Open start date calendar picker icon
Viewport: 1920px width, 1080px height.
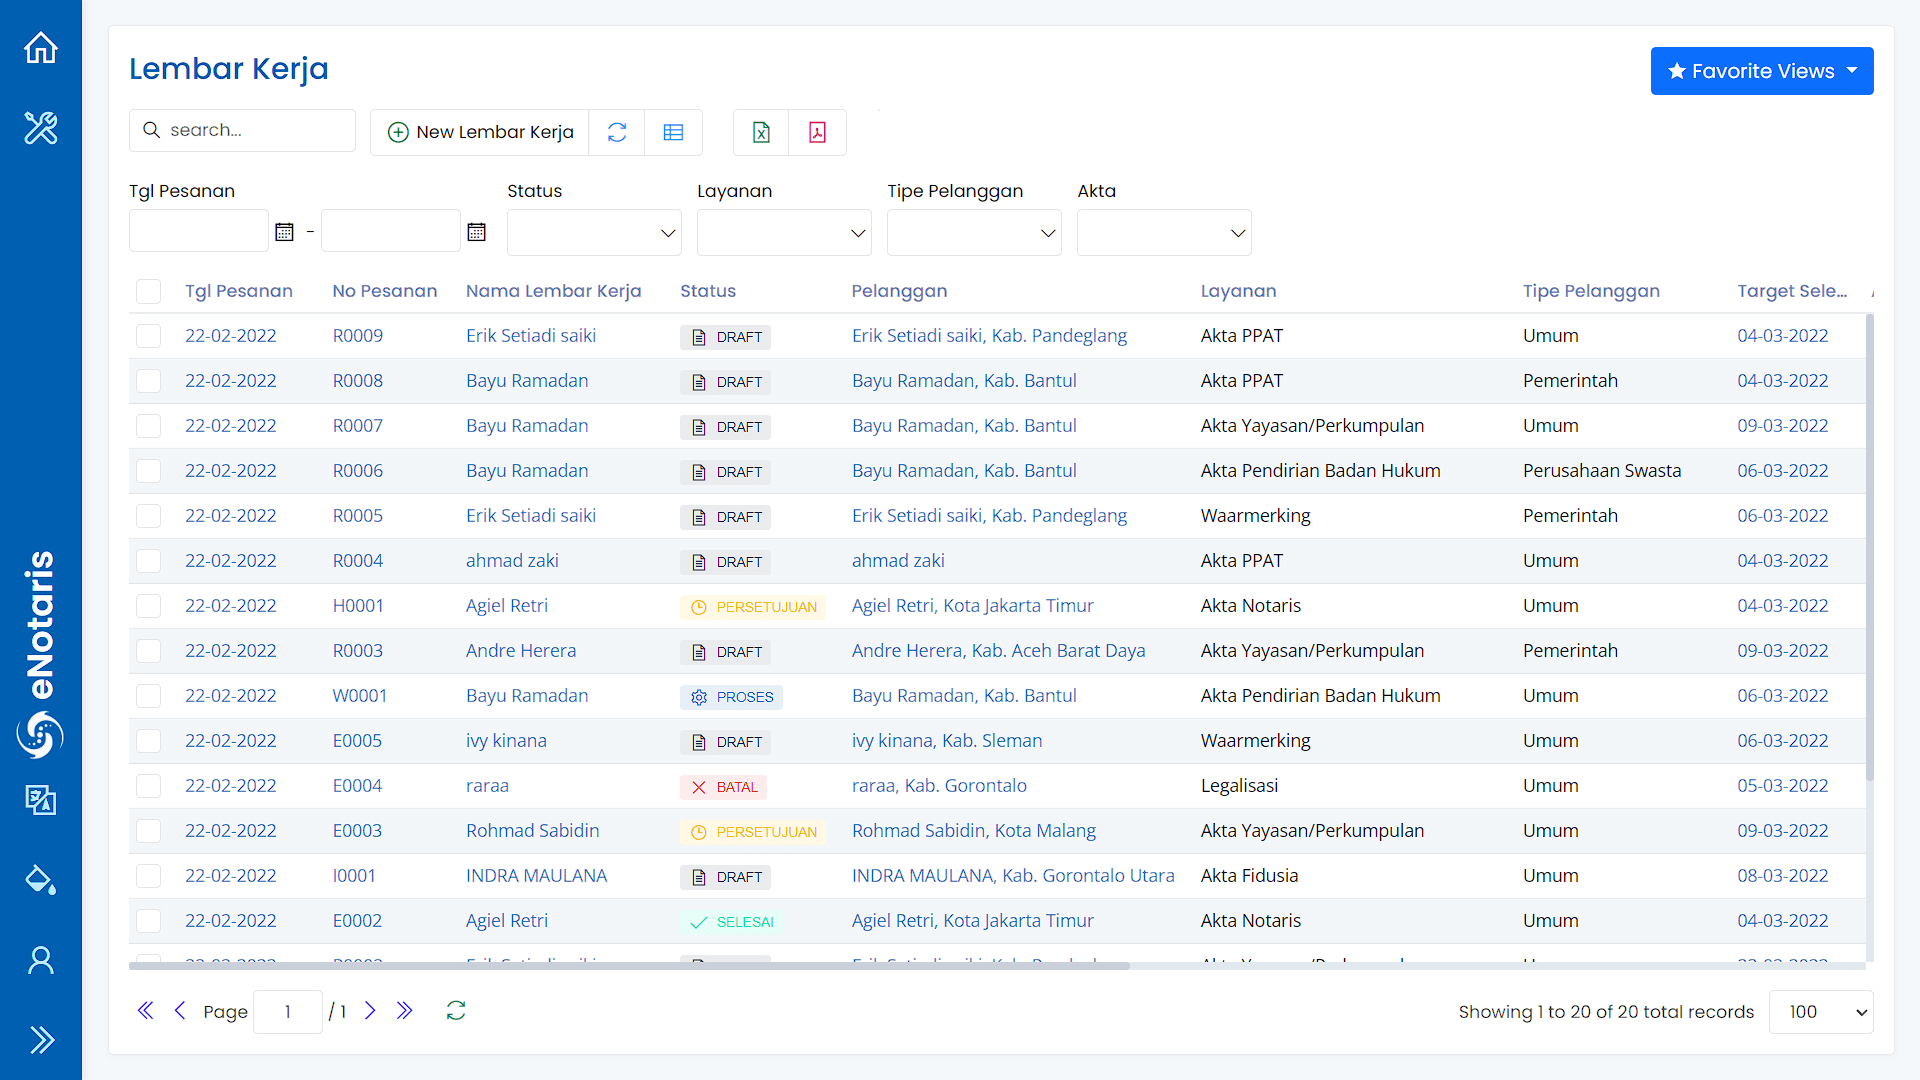point(284,232)
